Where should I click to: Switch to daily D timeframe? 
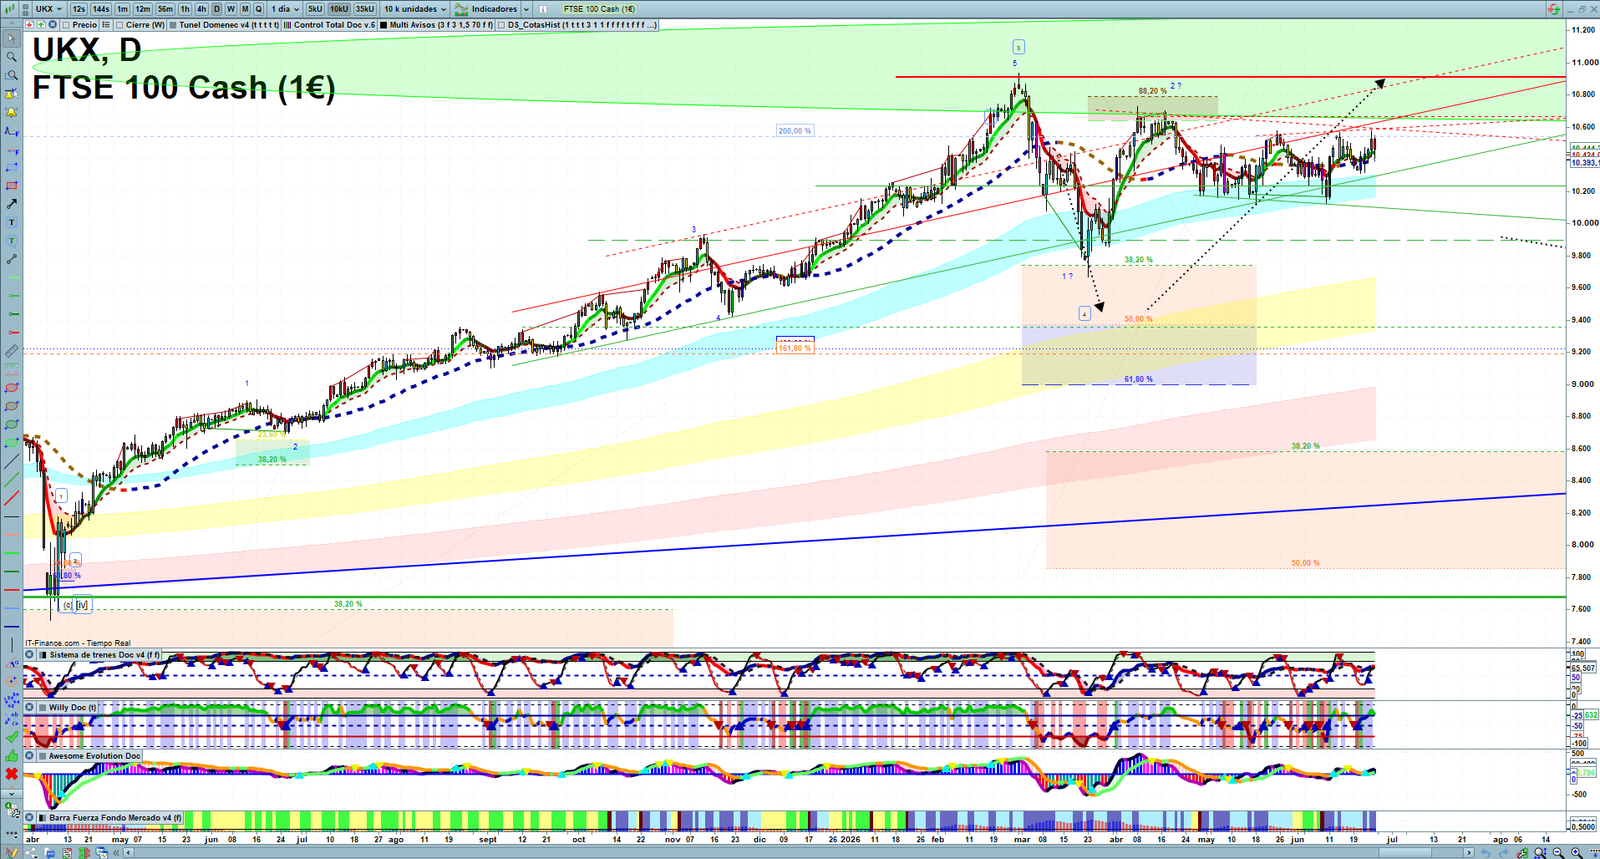click(216, 9)
